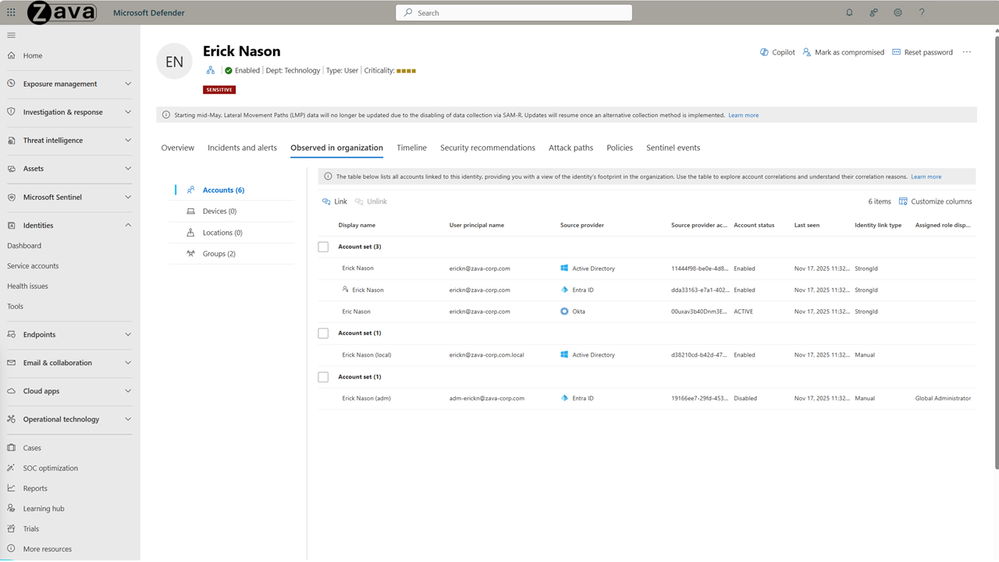The height and width of the screenshot is (562, 999).
Task: Select Devices (0) in side list
Action: coord(219,211)
